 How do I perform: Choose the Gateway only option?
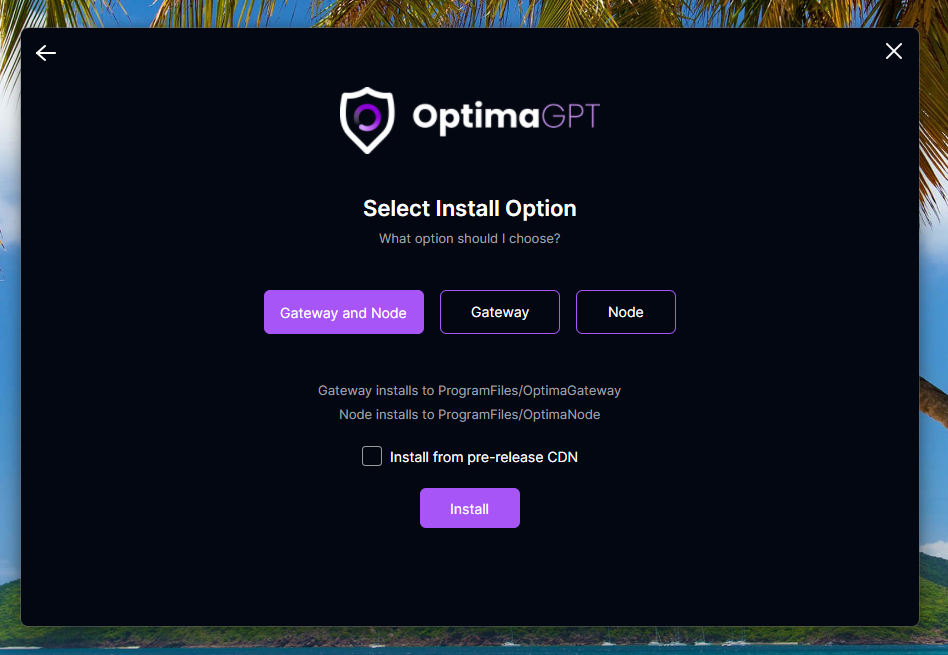point(499,312)
